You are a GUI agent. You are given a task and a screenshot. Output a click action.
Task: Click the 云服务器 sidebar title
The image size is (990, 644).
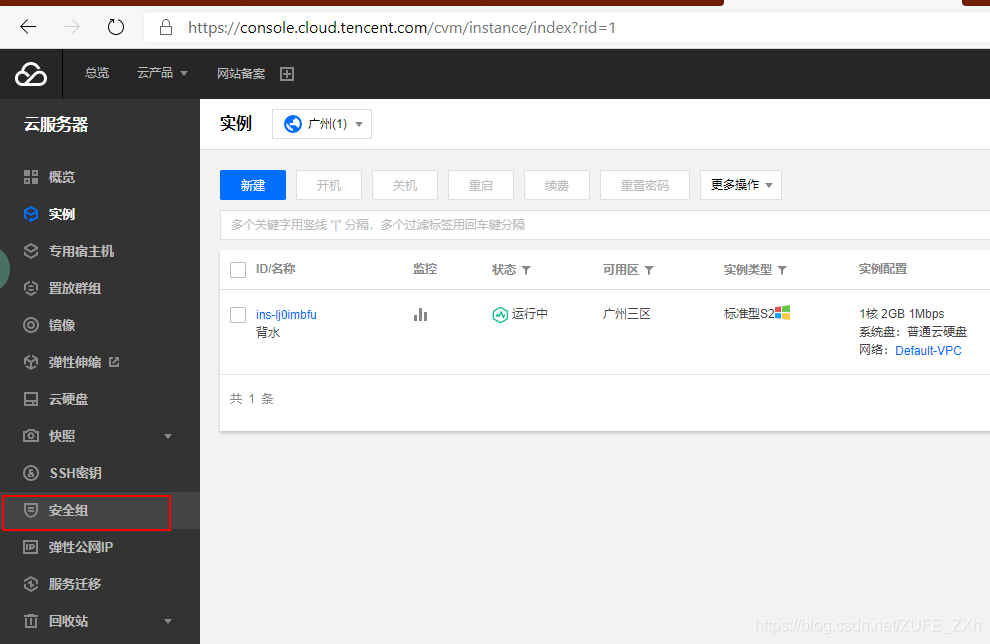56,124
